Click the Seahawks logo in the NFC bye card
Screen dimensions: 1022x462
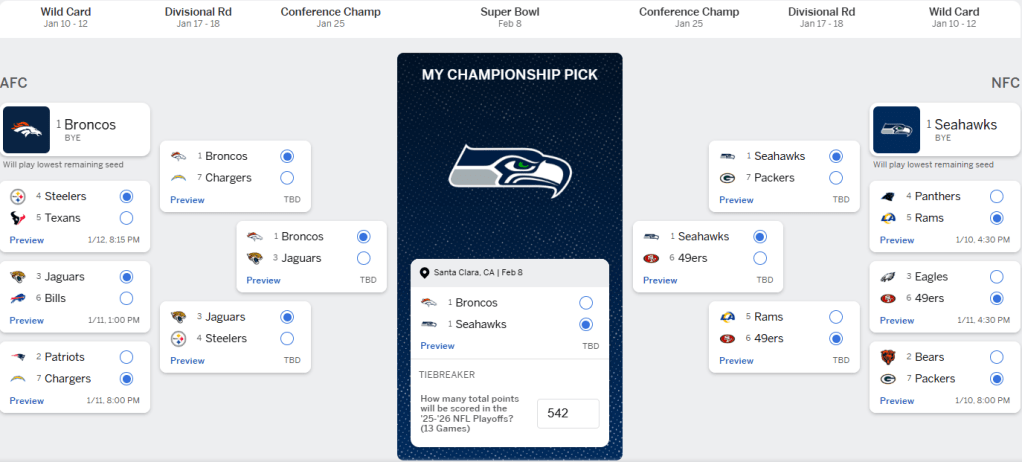tap(896, 130)
